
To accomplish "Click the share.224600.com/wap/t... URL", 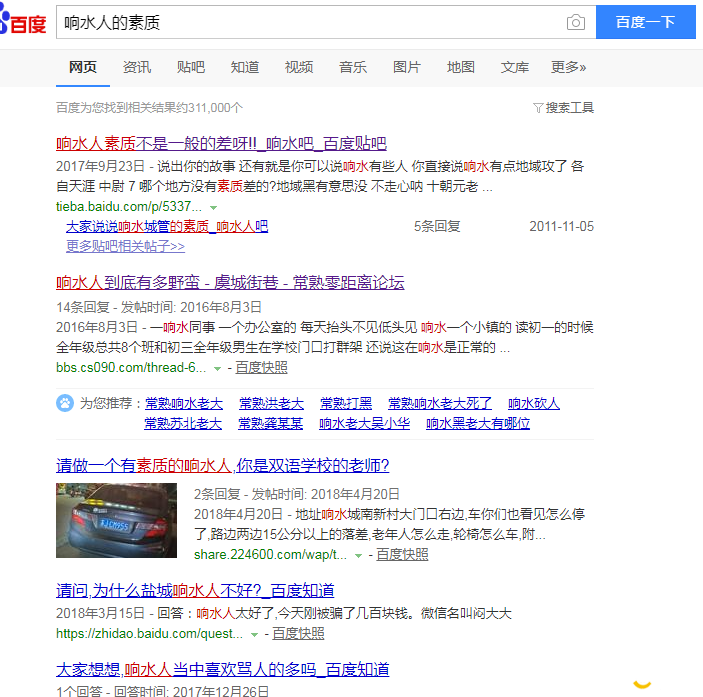I will [270, 555].
